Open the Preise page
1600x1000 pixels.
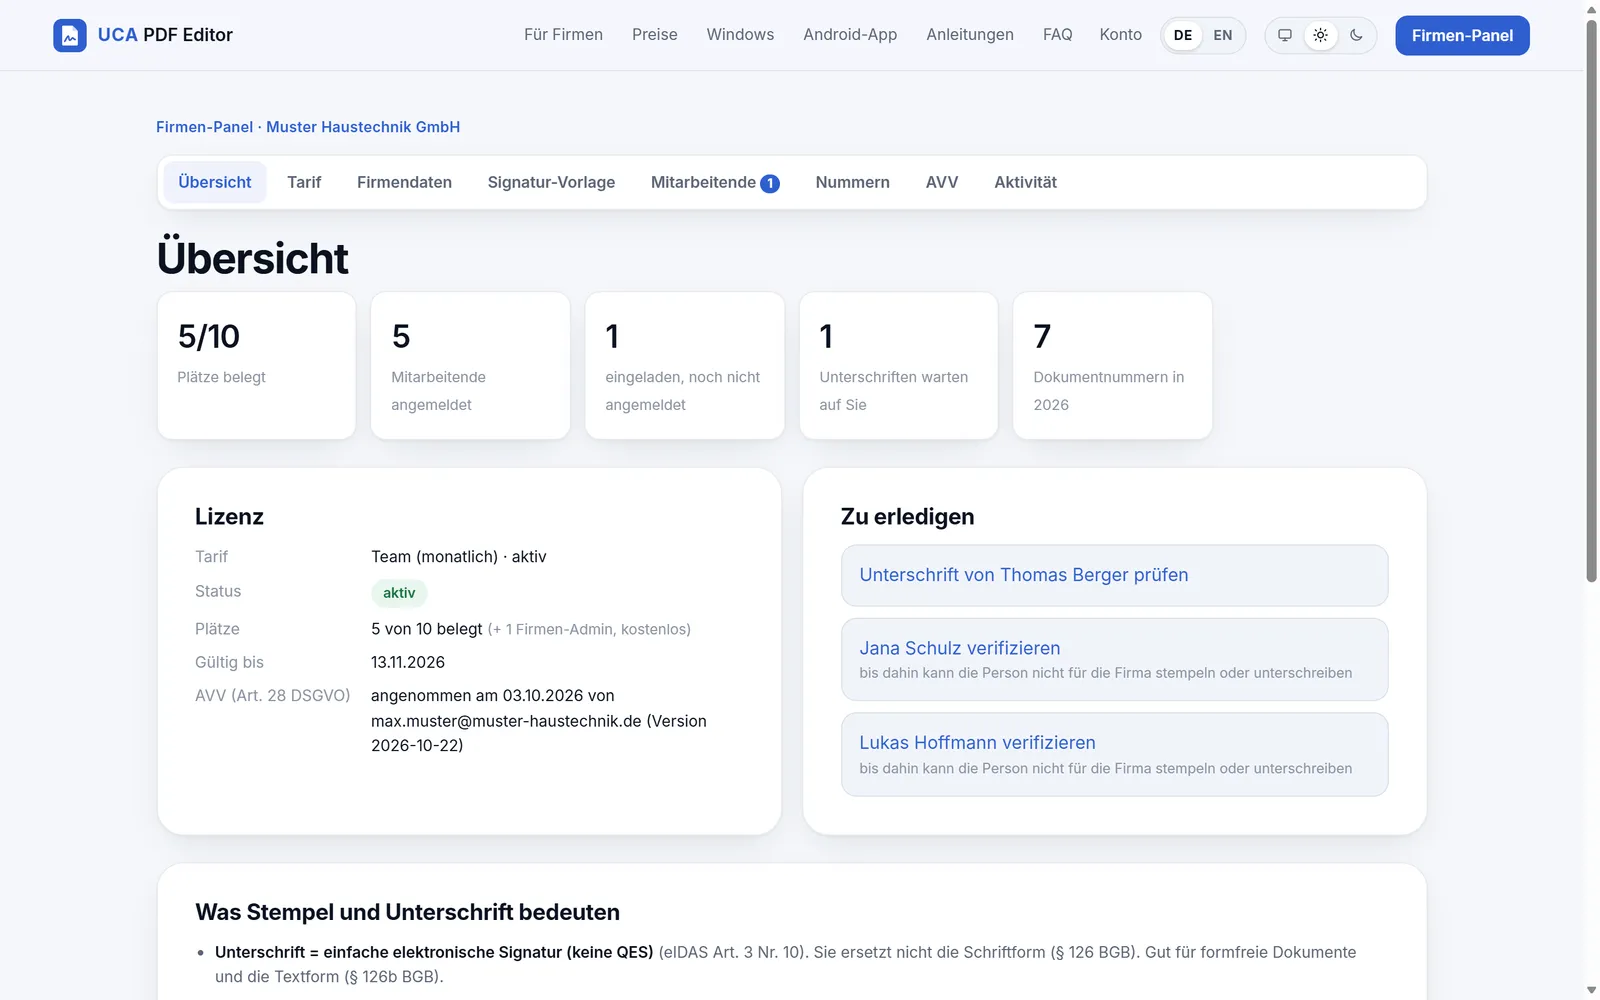(655, 35)
